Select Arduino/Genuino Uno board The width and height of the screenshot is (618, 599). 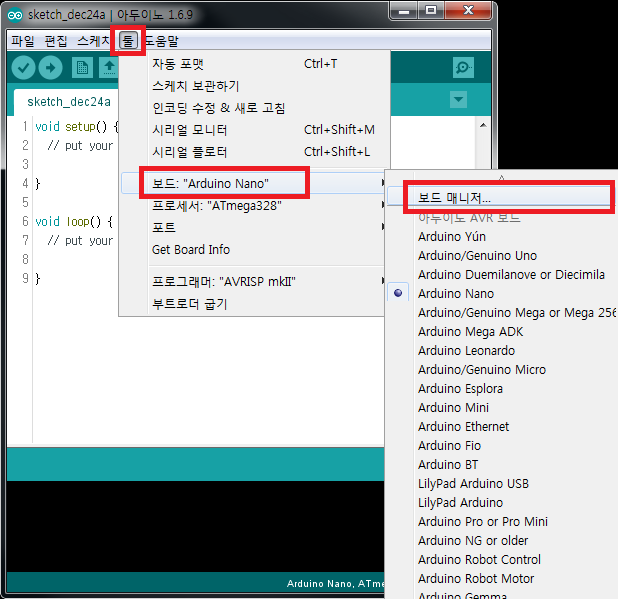pyautogui.click(x=477, y=255)
